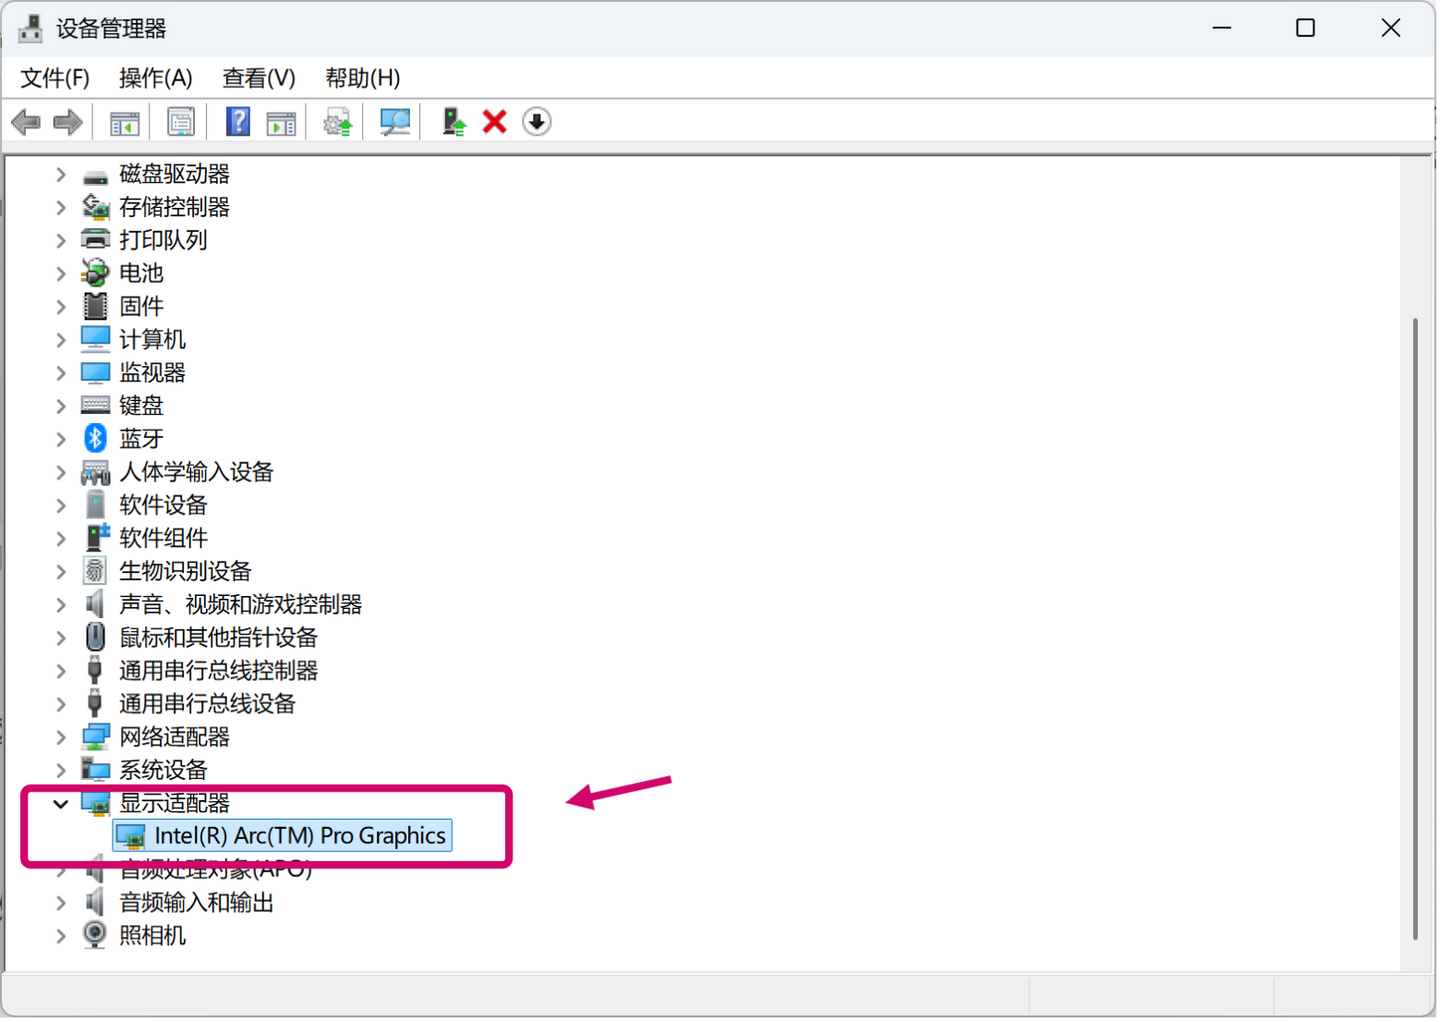Viewport: 1440px width, 1022px height.
Task: Click the Update driver toolbar icon
Action: pos(338,123)
